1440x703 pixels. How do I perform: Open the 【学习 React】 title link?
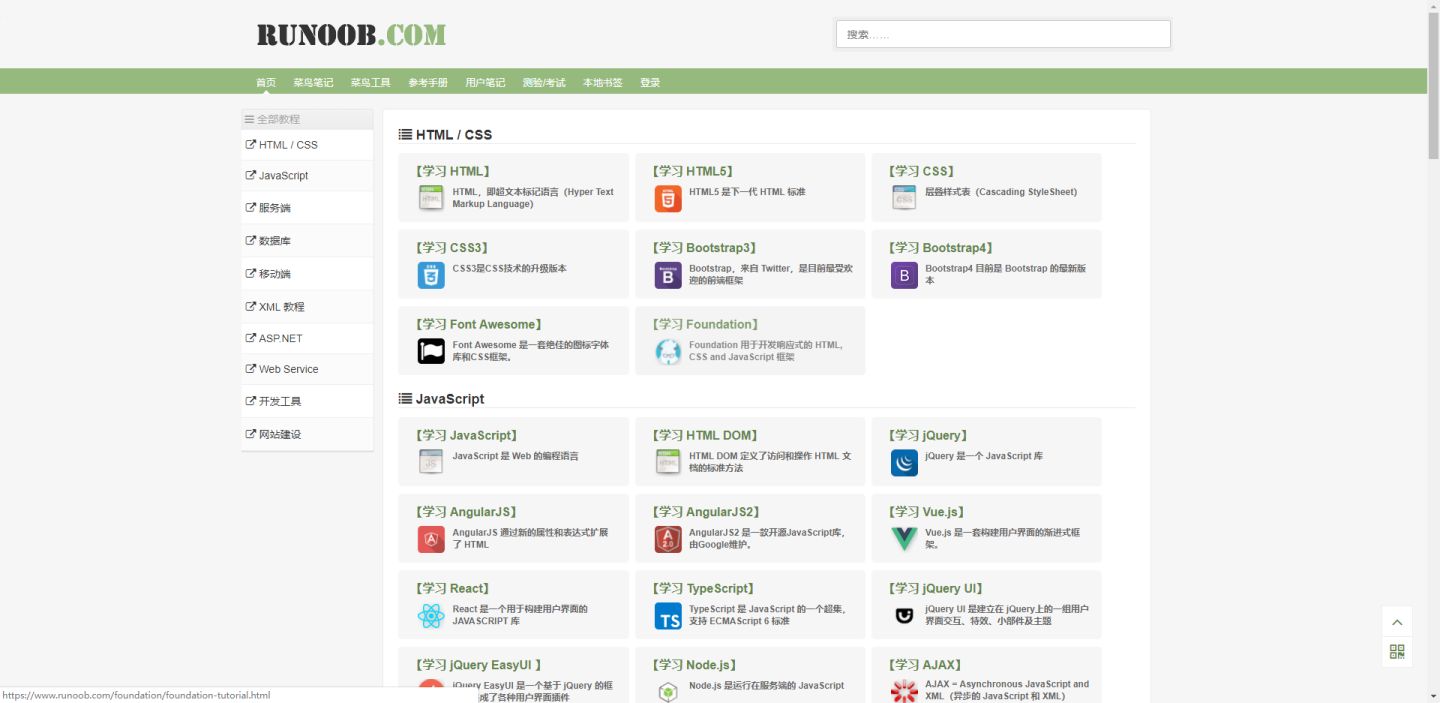click(453, 588)
